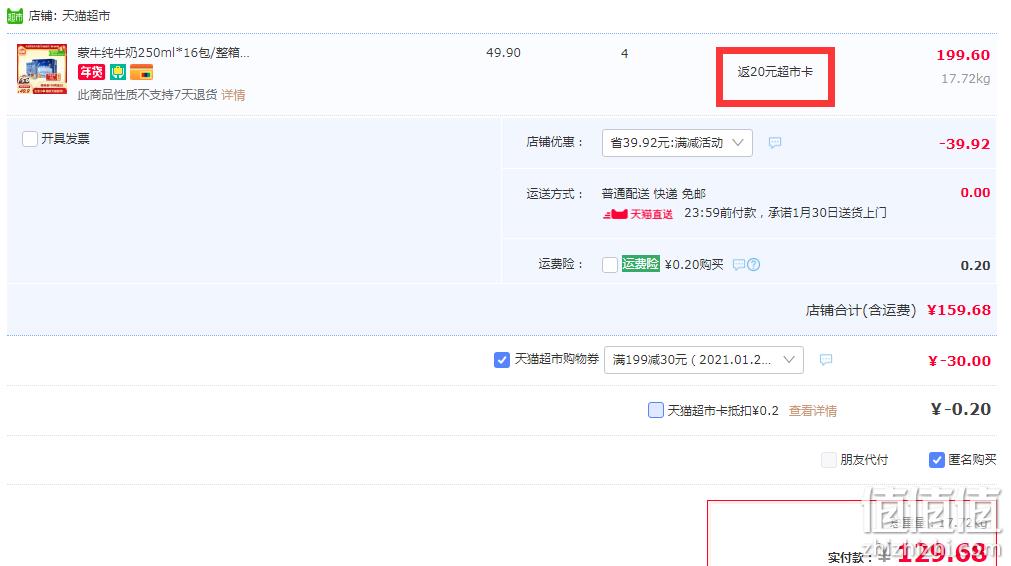
Task: Expand the 满199减30元 coupon dropdown
Action: 703,360
